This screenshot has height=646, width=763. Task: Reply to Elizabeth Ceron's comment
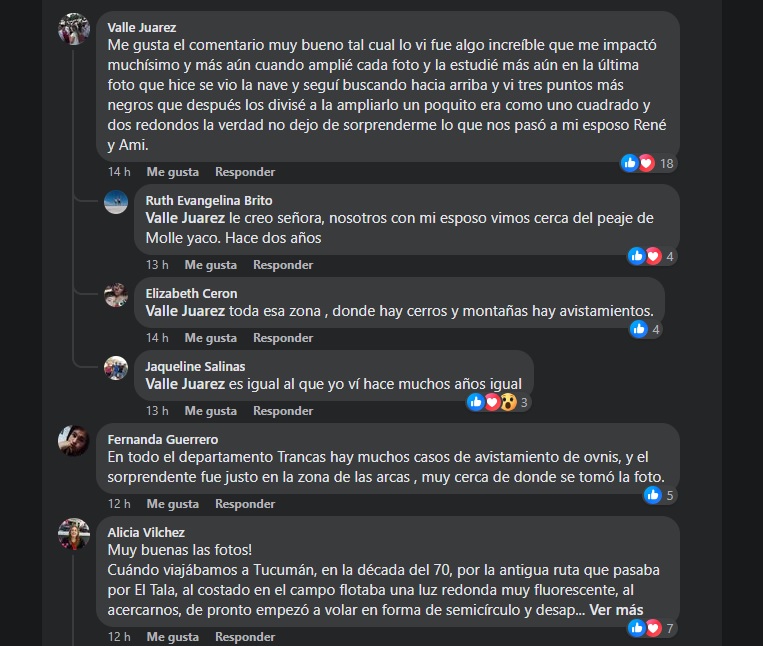(283, 338)
